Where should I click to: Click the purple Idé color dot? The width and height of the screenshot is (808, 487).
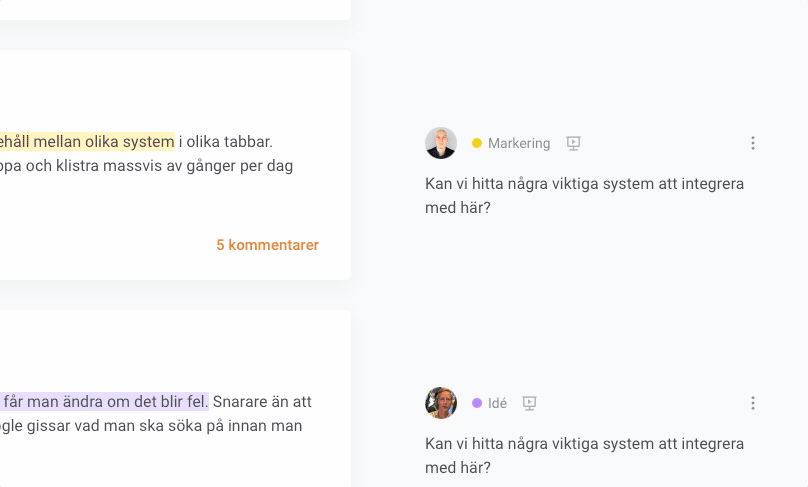pyautogui.click(x=477, y=403)
